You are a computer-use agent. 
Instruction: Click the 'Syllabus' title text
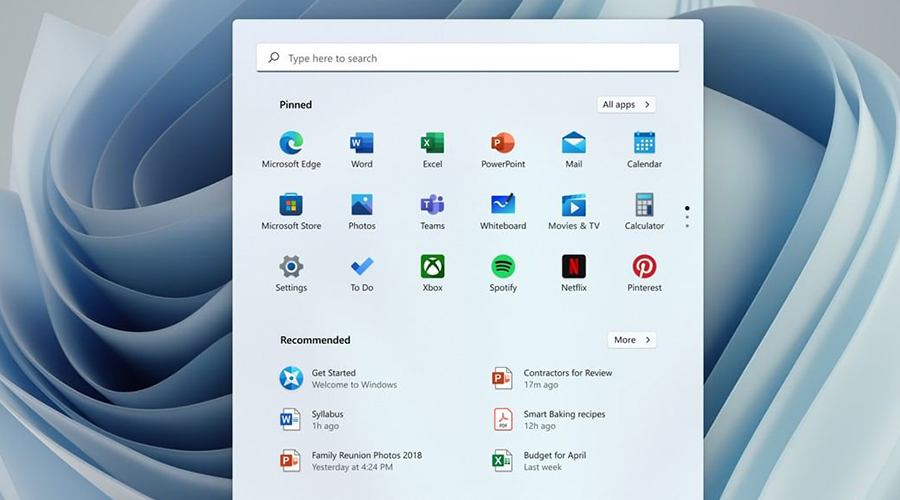point(327,414)
